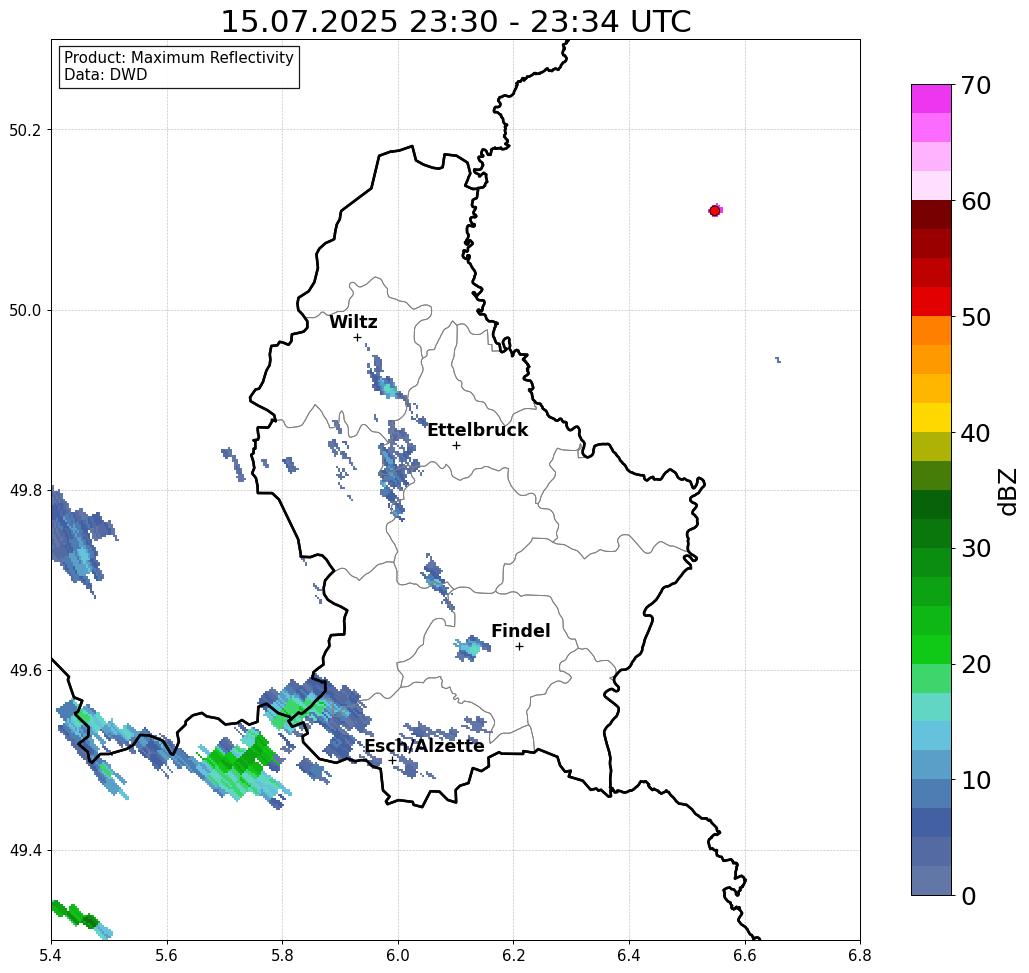This screenshot has width=1029, height=973.
Task: Click the plus marker at Findel
Action: tap(519, 647)
